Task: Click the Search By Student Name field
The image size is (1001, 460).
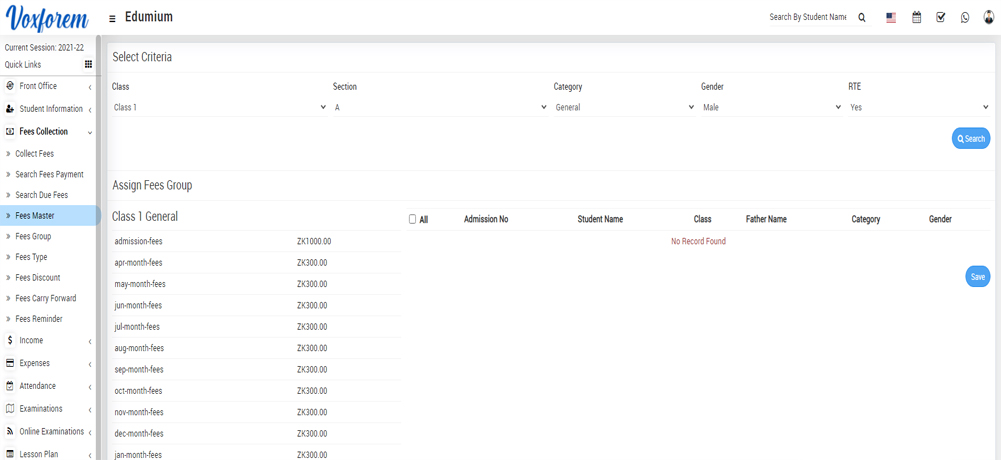Action: point(807,18)
